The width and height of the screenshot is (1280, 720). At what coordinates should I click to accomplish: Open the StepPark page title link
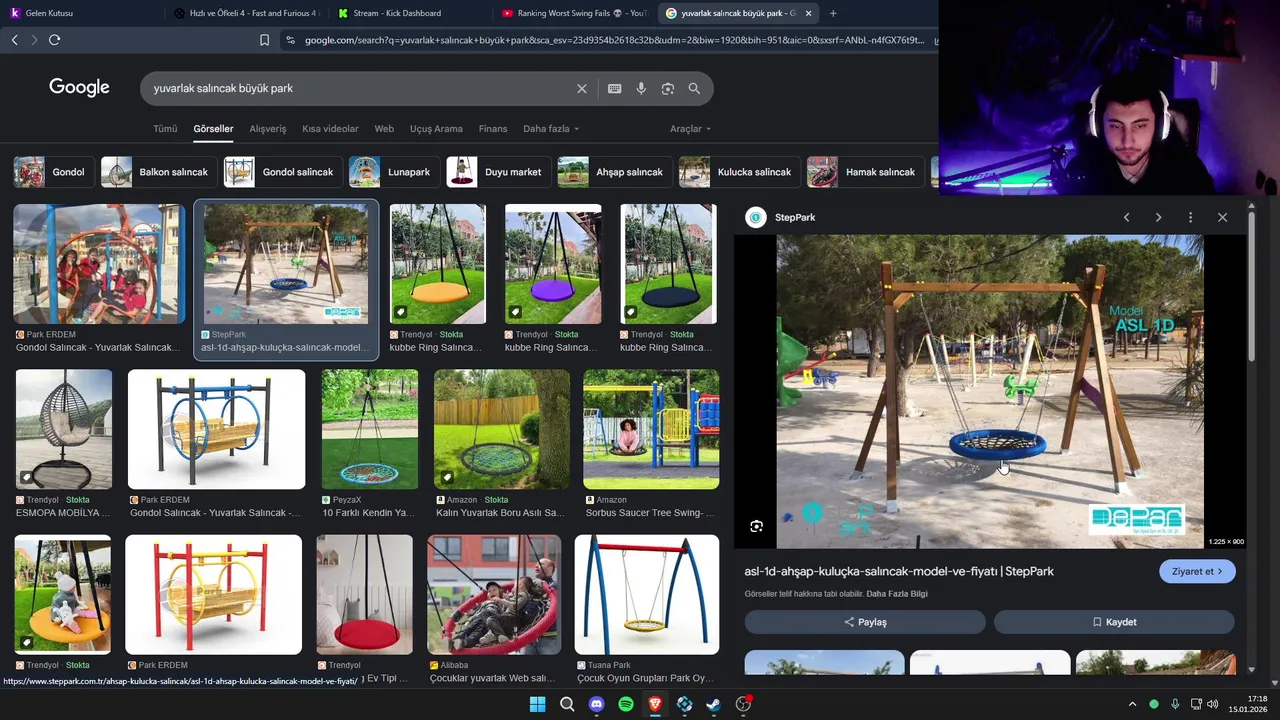pos(899,572)
